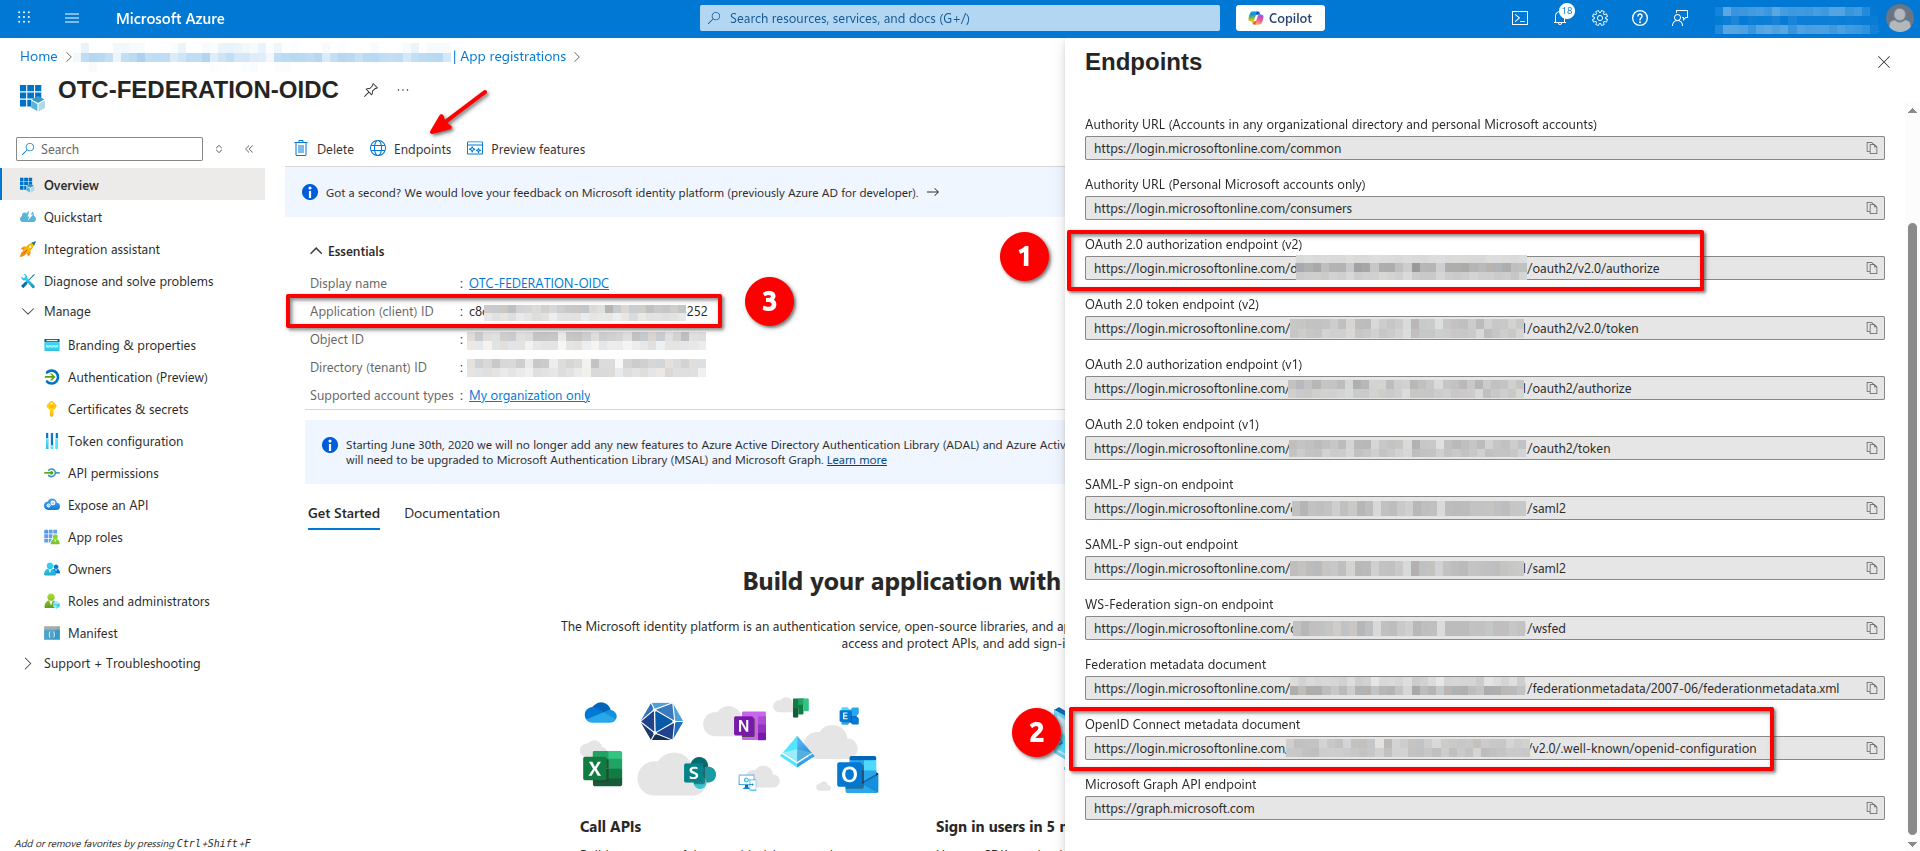1920x851 pixels.
Task: Expand Support + Troubleshooting group
Action: click(28, 664)
